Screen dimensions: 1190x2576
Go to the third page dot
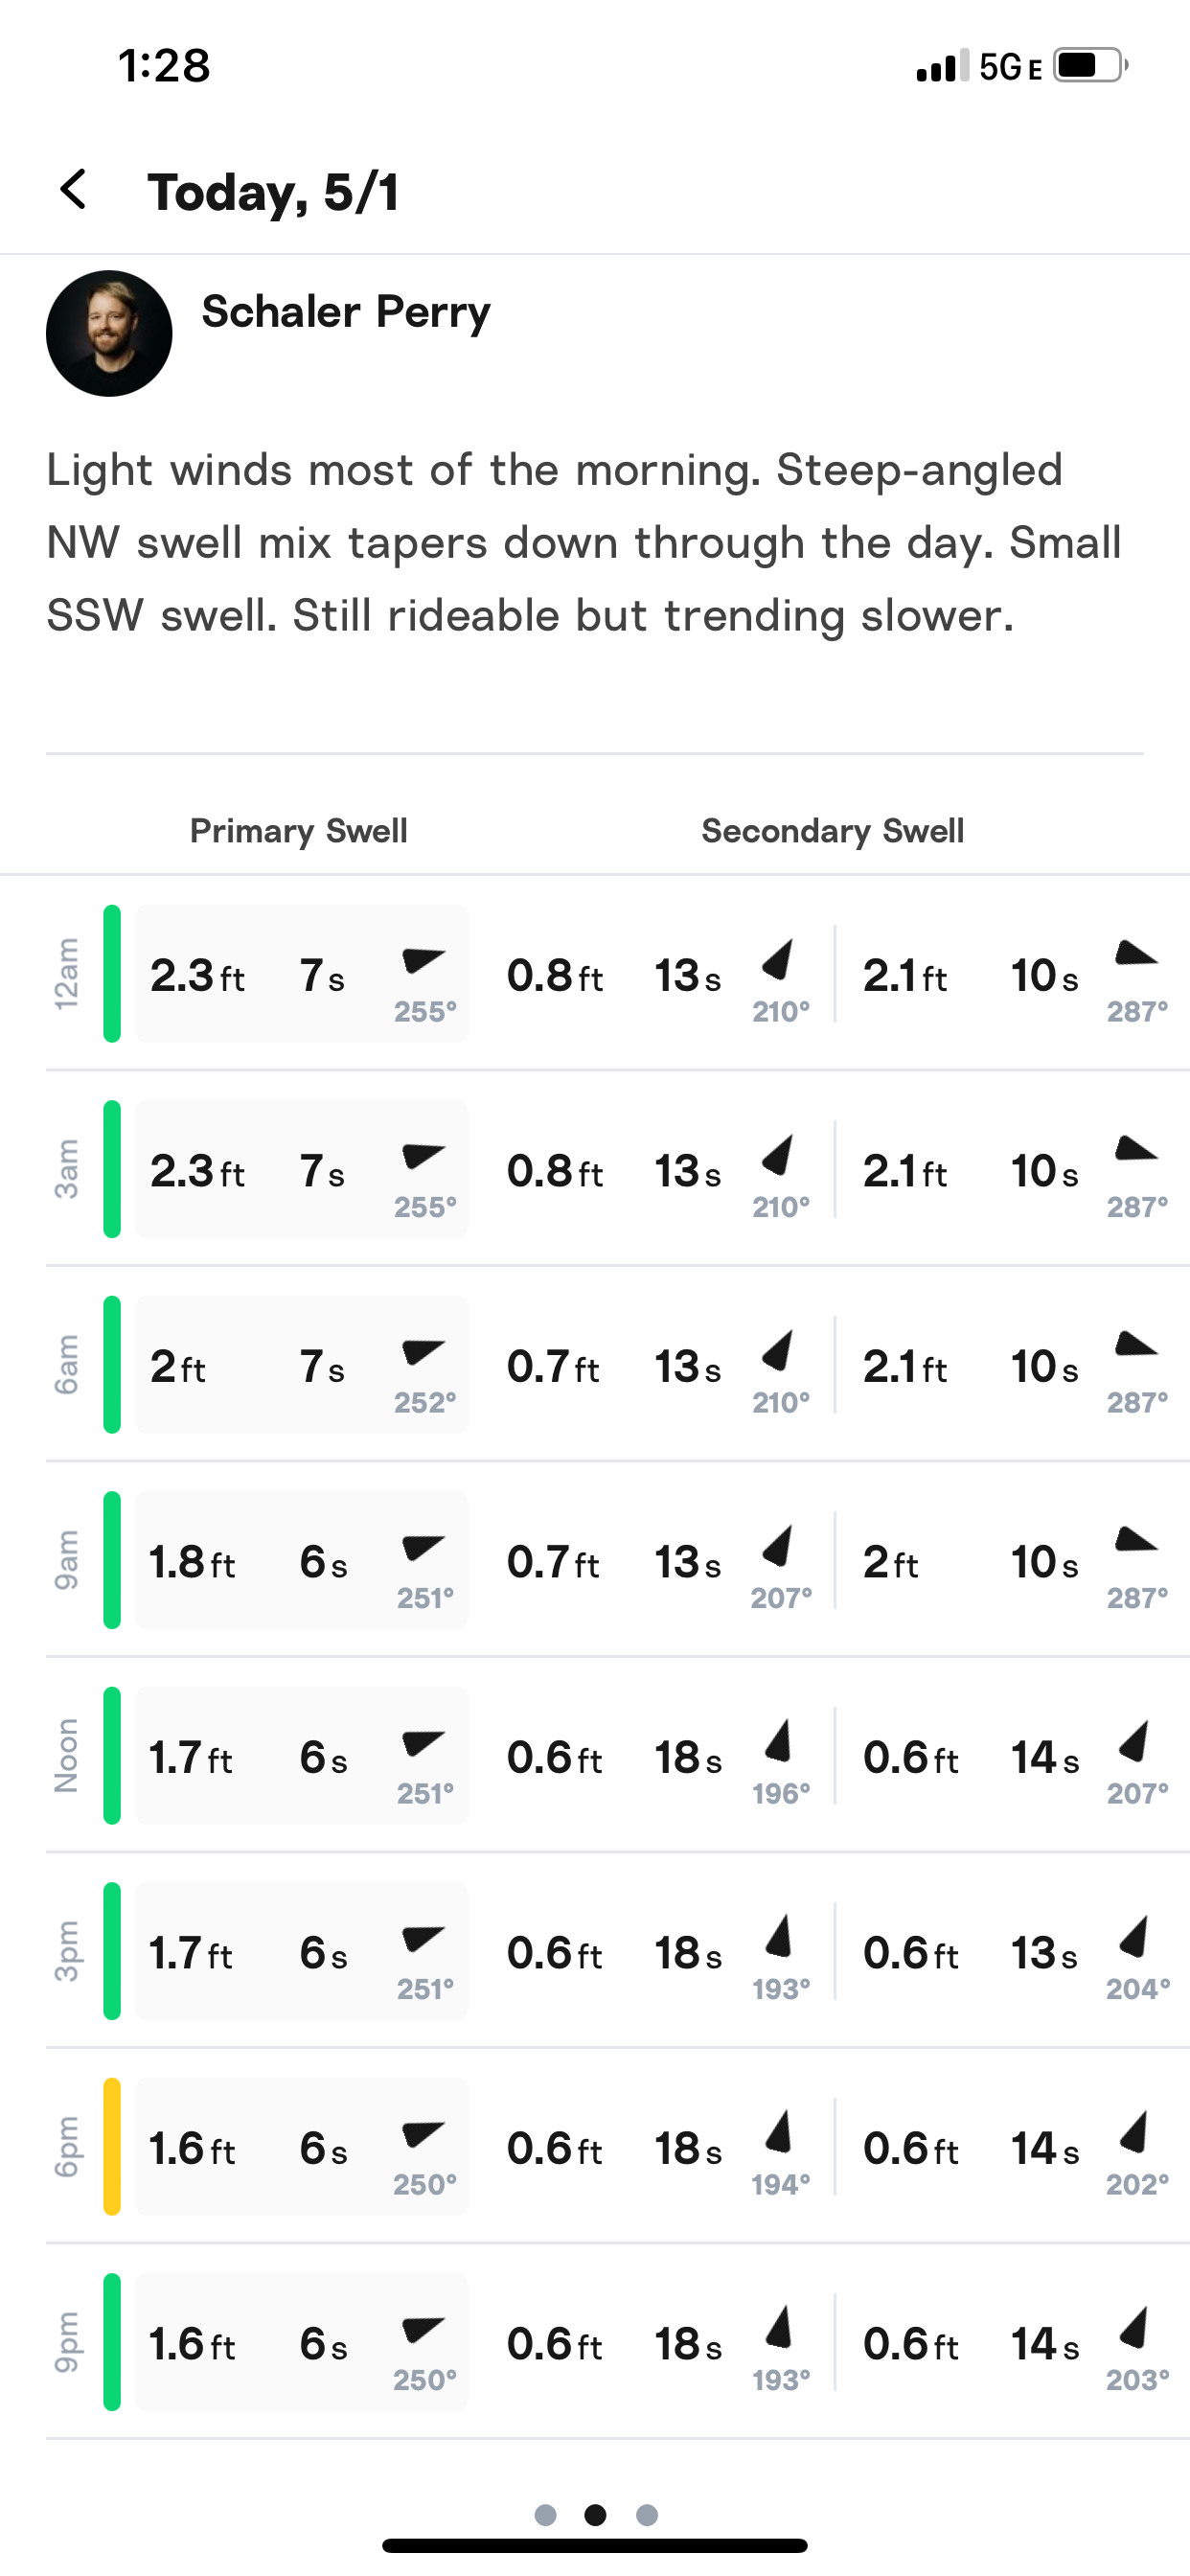point(647,2514)
